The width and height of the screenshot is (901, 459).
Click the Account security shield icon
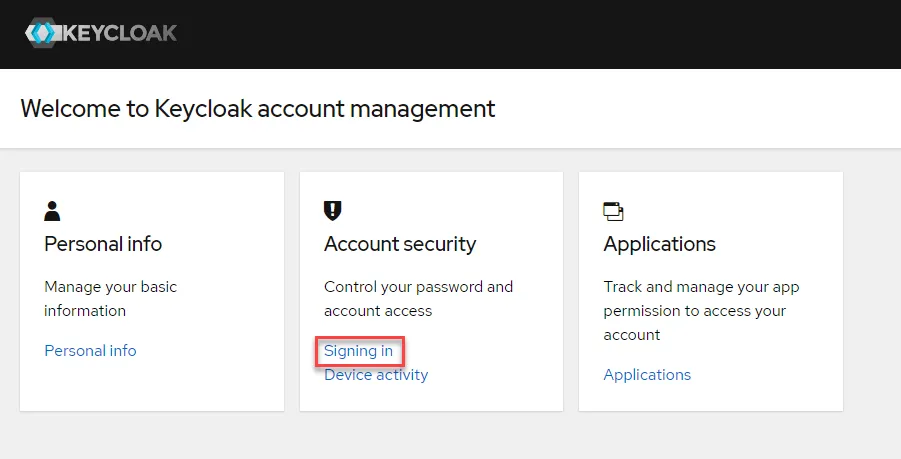[332, 211]
